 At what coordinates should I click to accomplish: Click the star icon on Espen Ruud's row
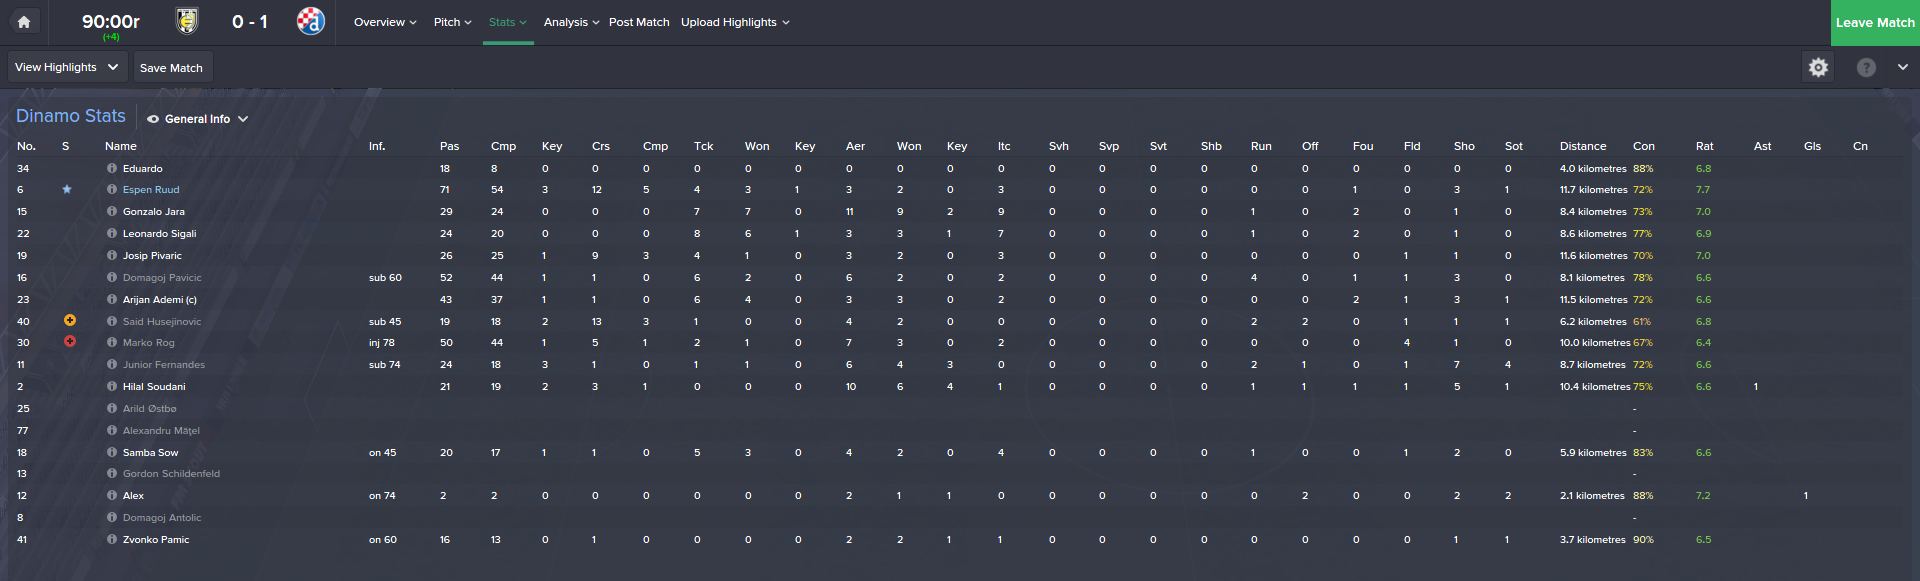pos(67,189)
